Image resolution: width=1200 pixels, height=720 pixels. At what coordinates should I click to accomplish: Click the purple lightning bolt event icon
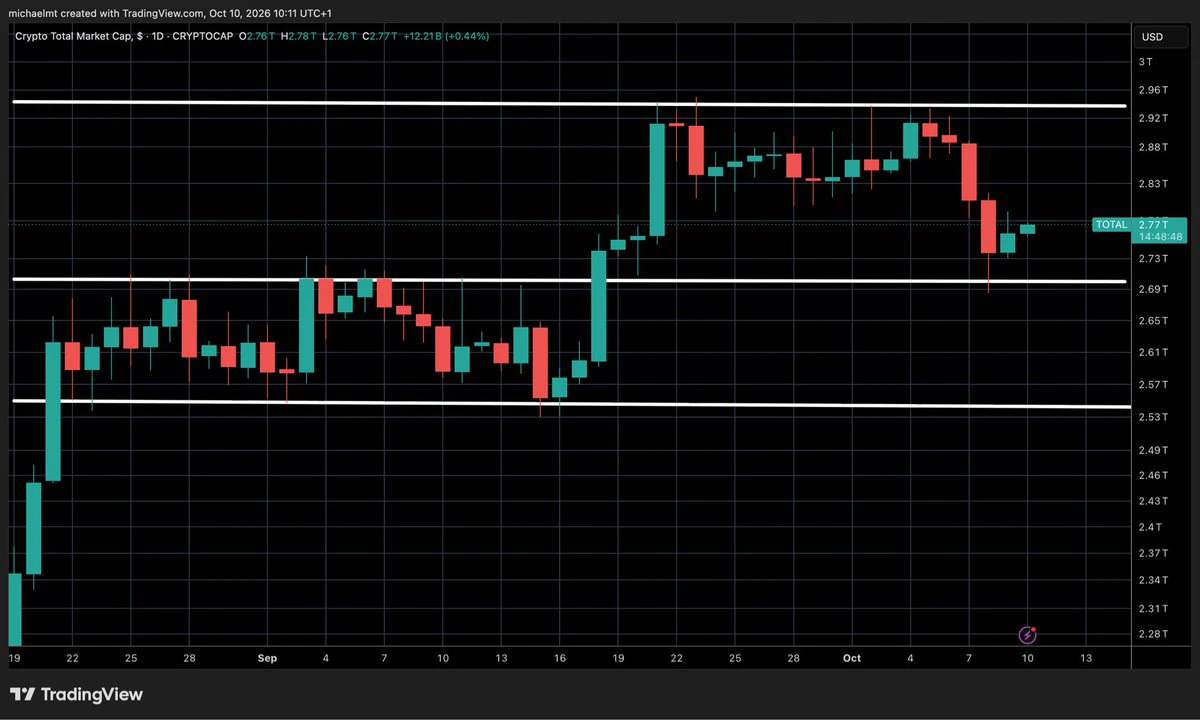(1027, 634)
